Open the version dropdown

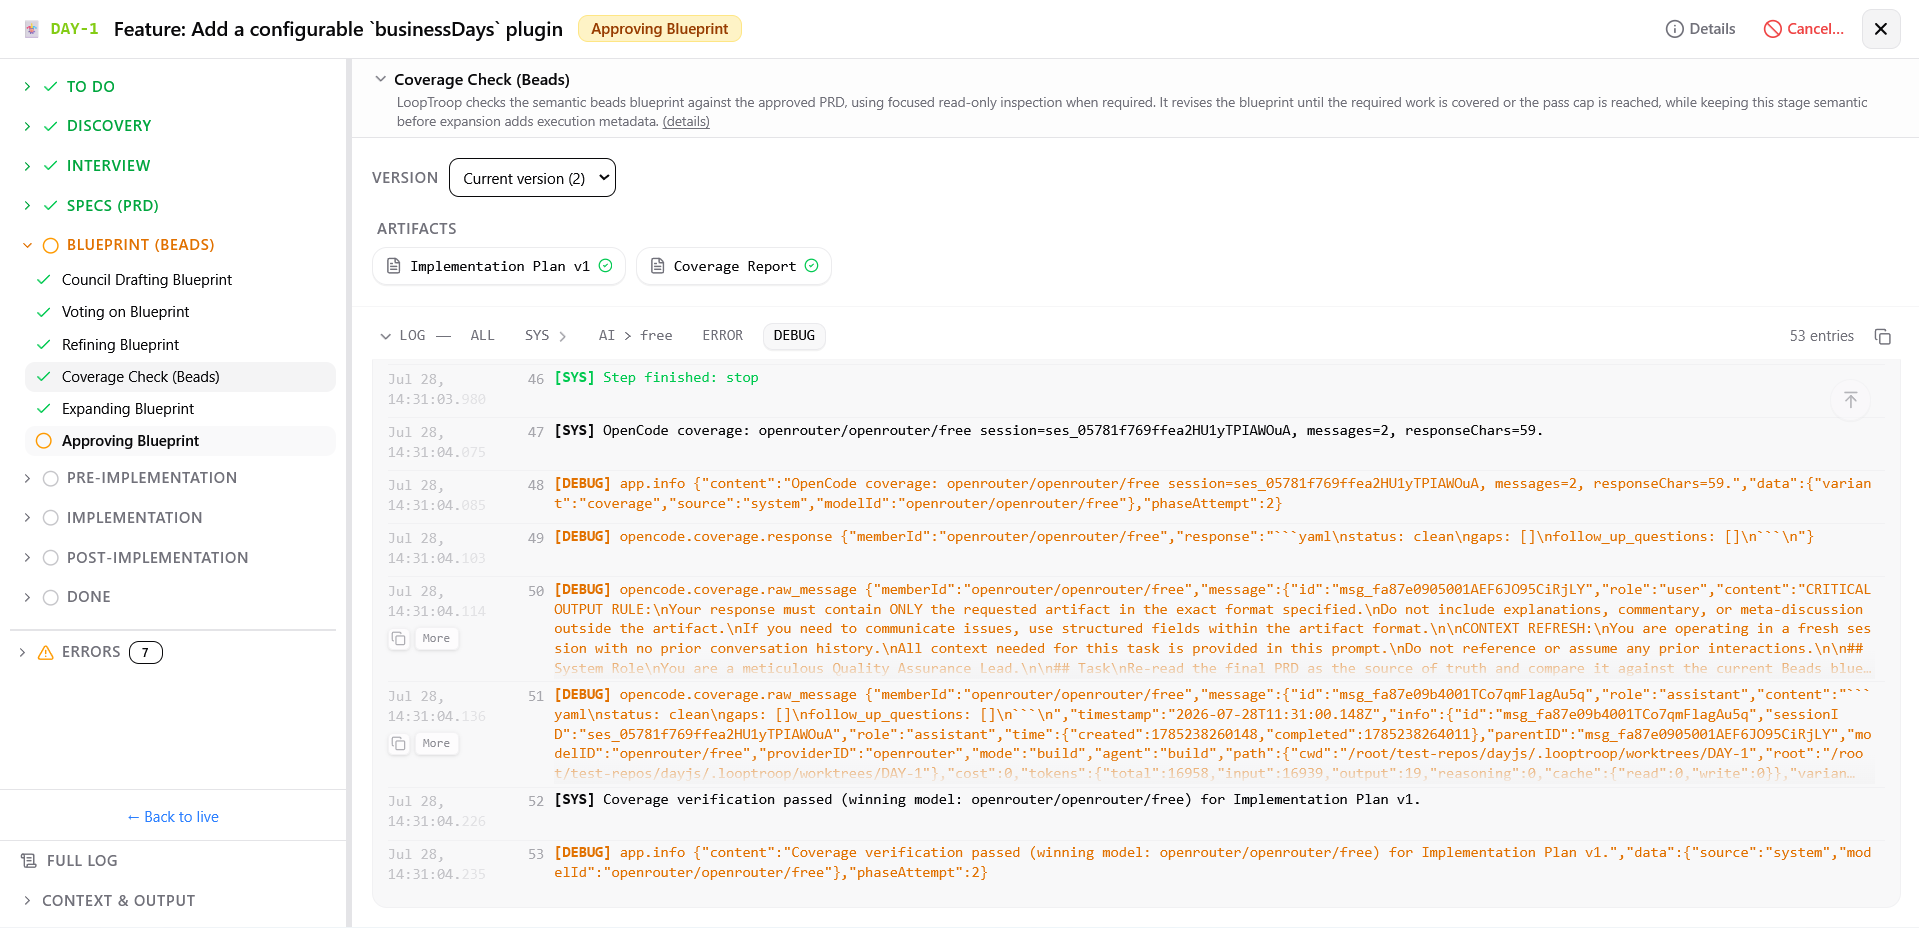(x=532, y=178)
